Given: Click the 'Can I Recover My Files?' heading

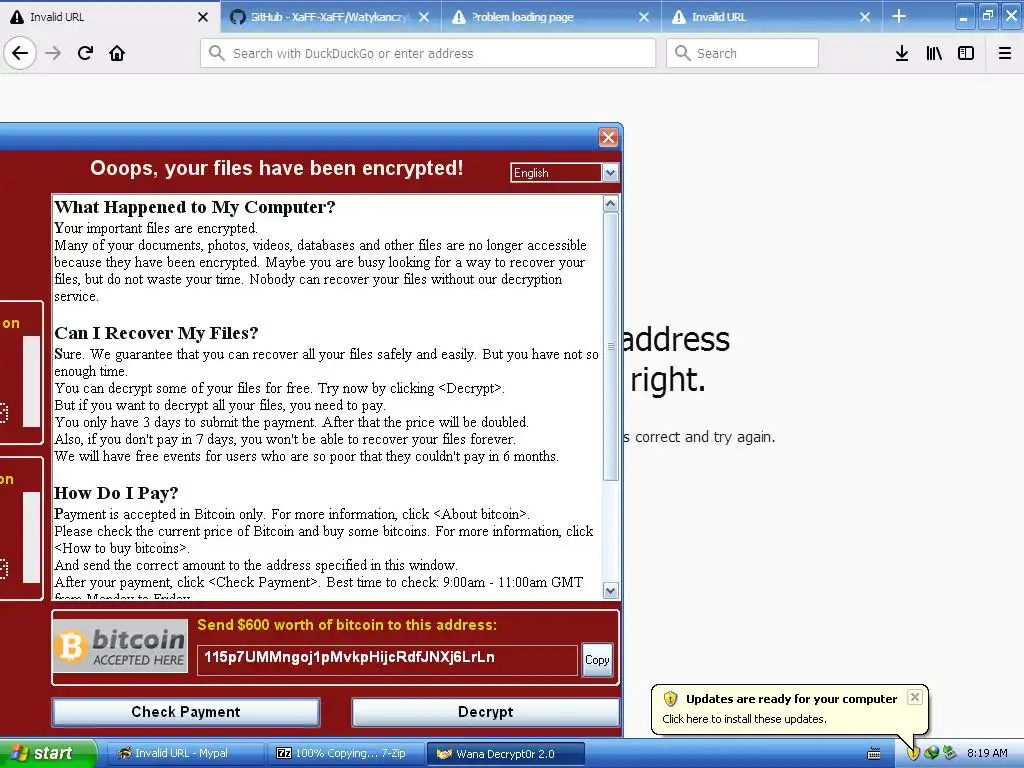Looking at the screenshot, I should point(156,333).
